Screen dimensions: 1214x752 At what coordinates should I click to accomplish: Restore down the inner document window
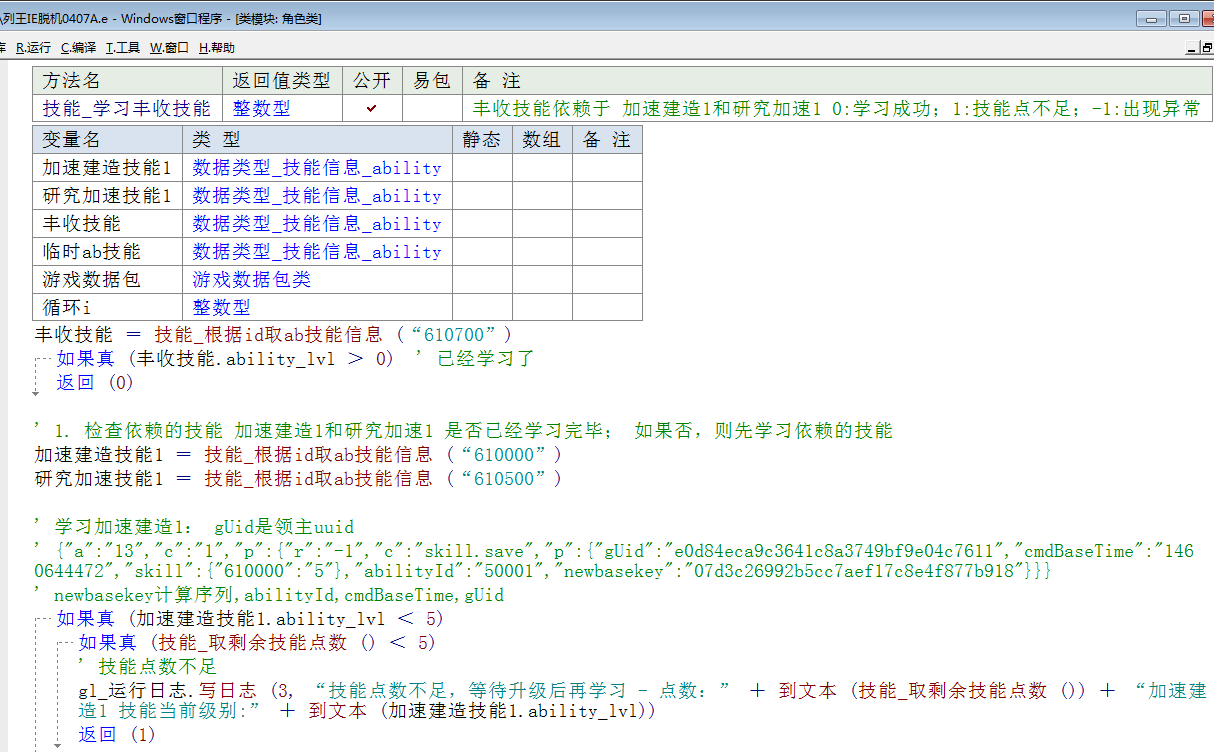point(1207,47)
